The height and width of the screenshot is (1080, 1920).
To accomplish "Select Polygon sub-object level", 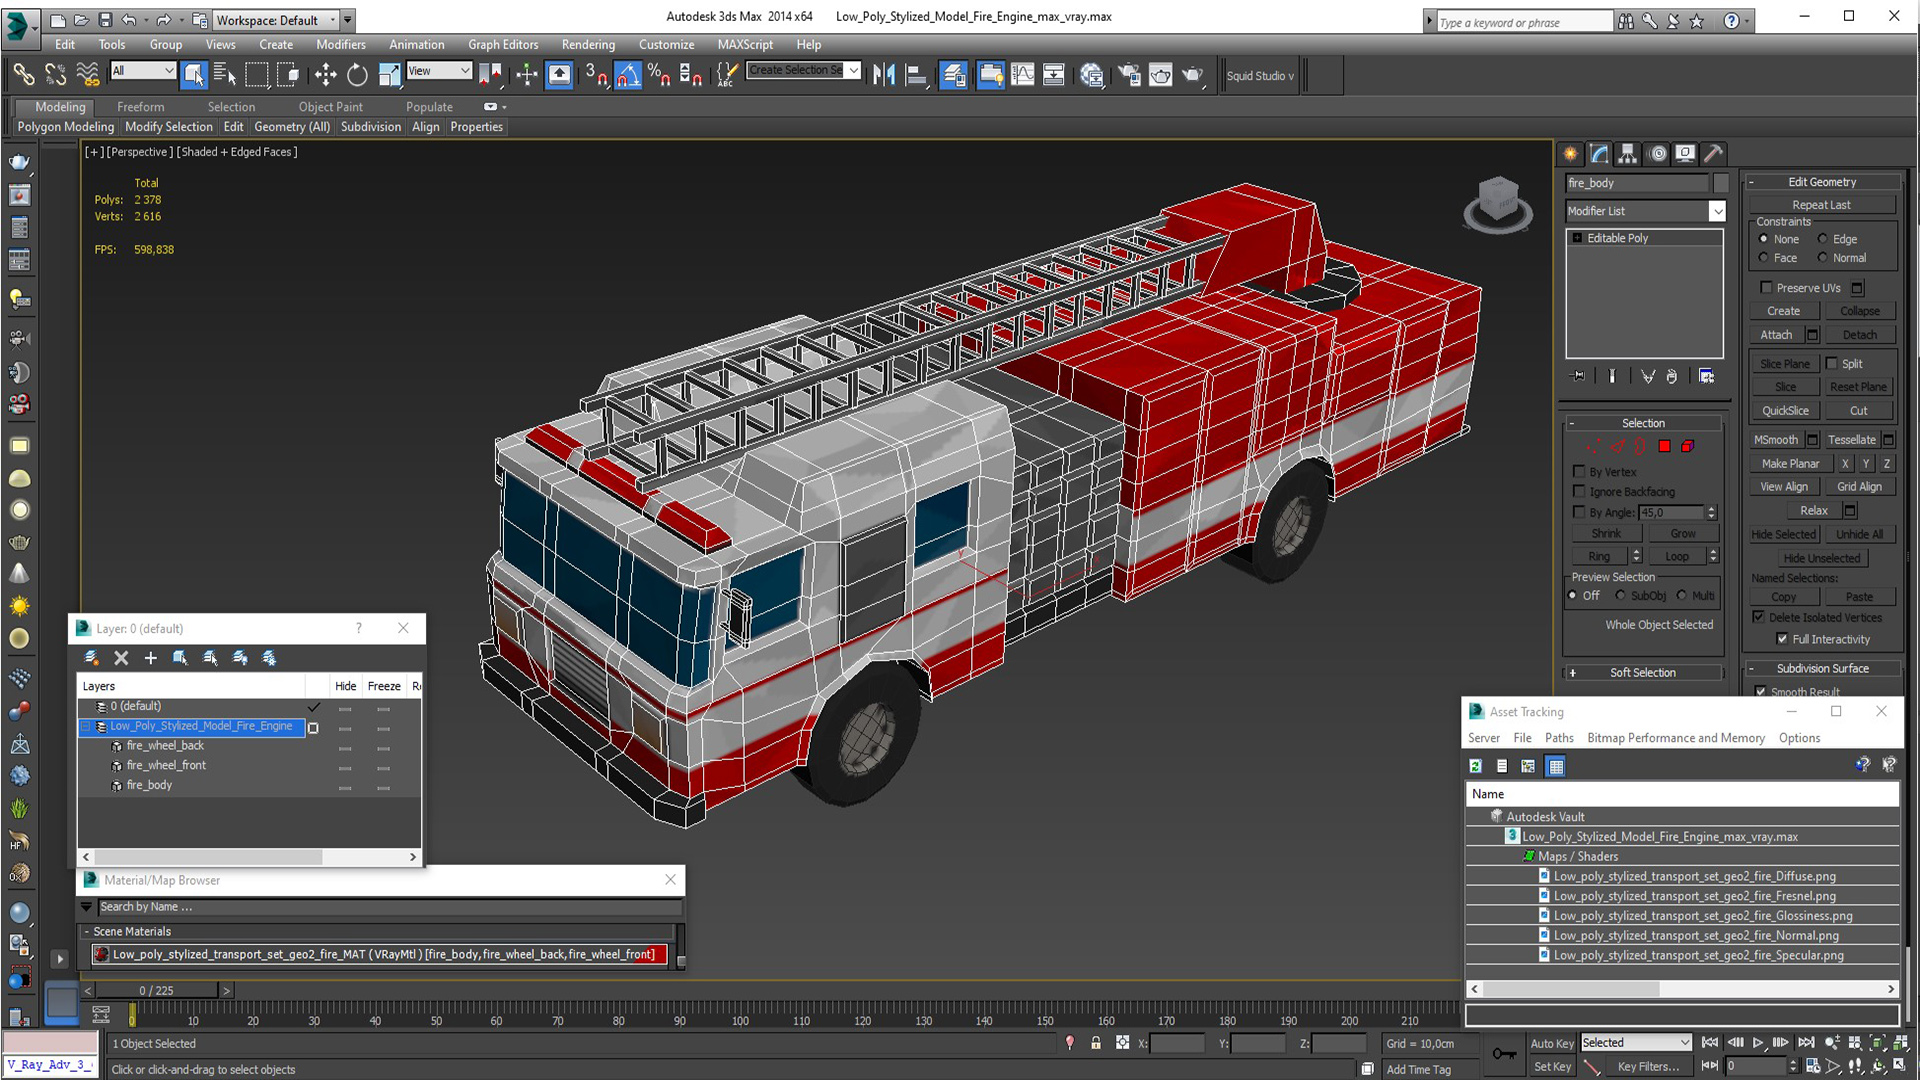I will coord(1664,446).
